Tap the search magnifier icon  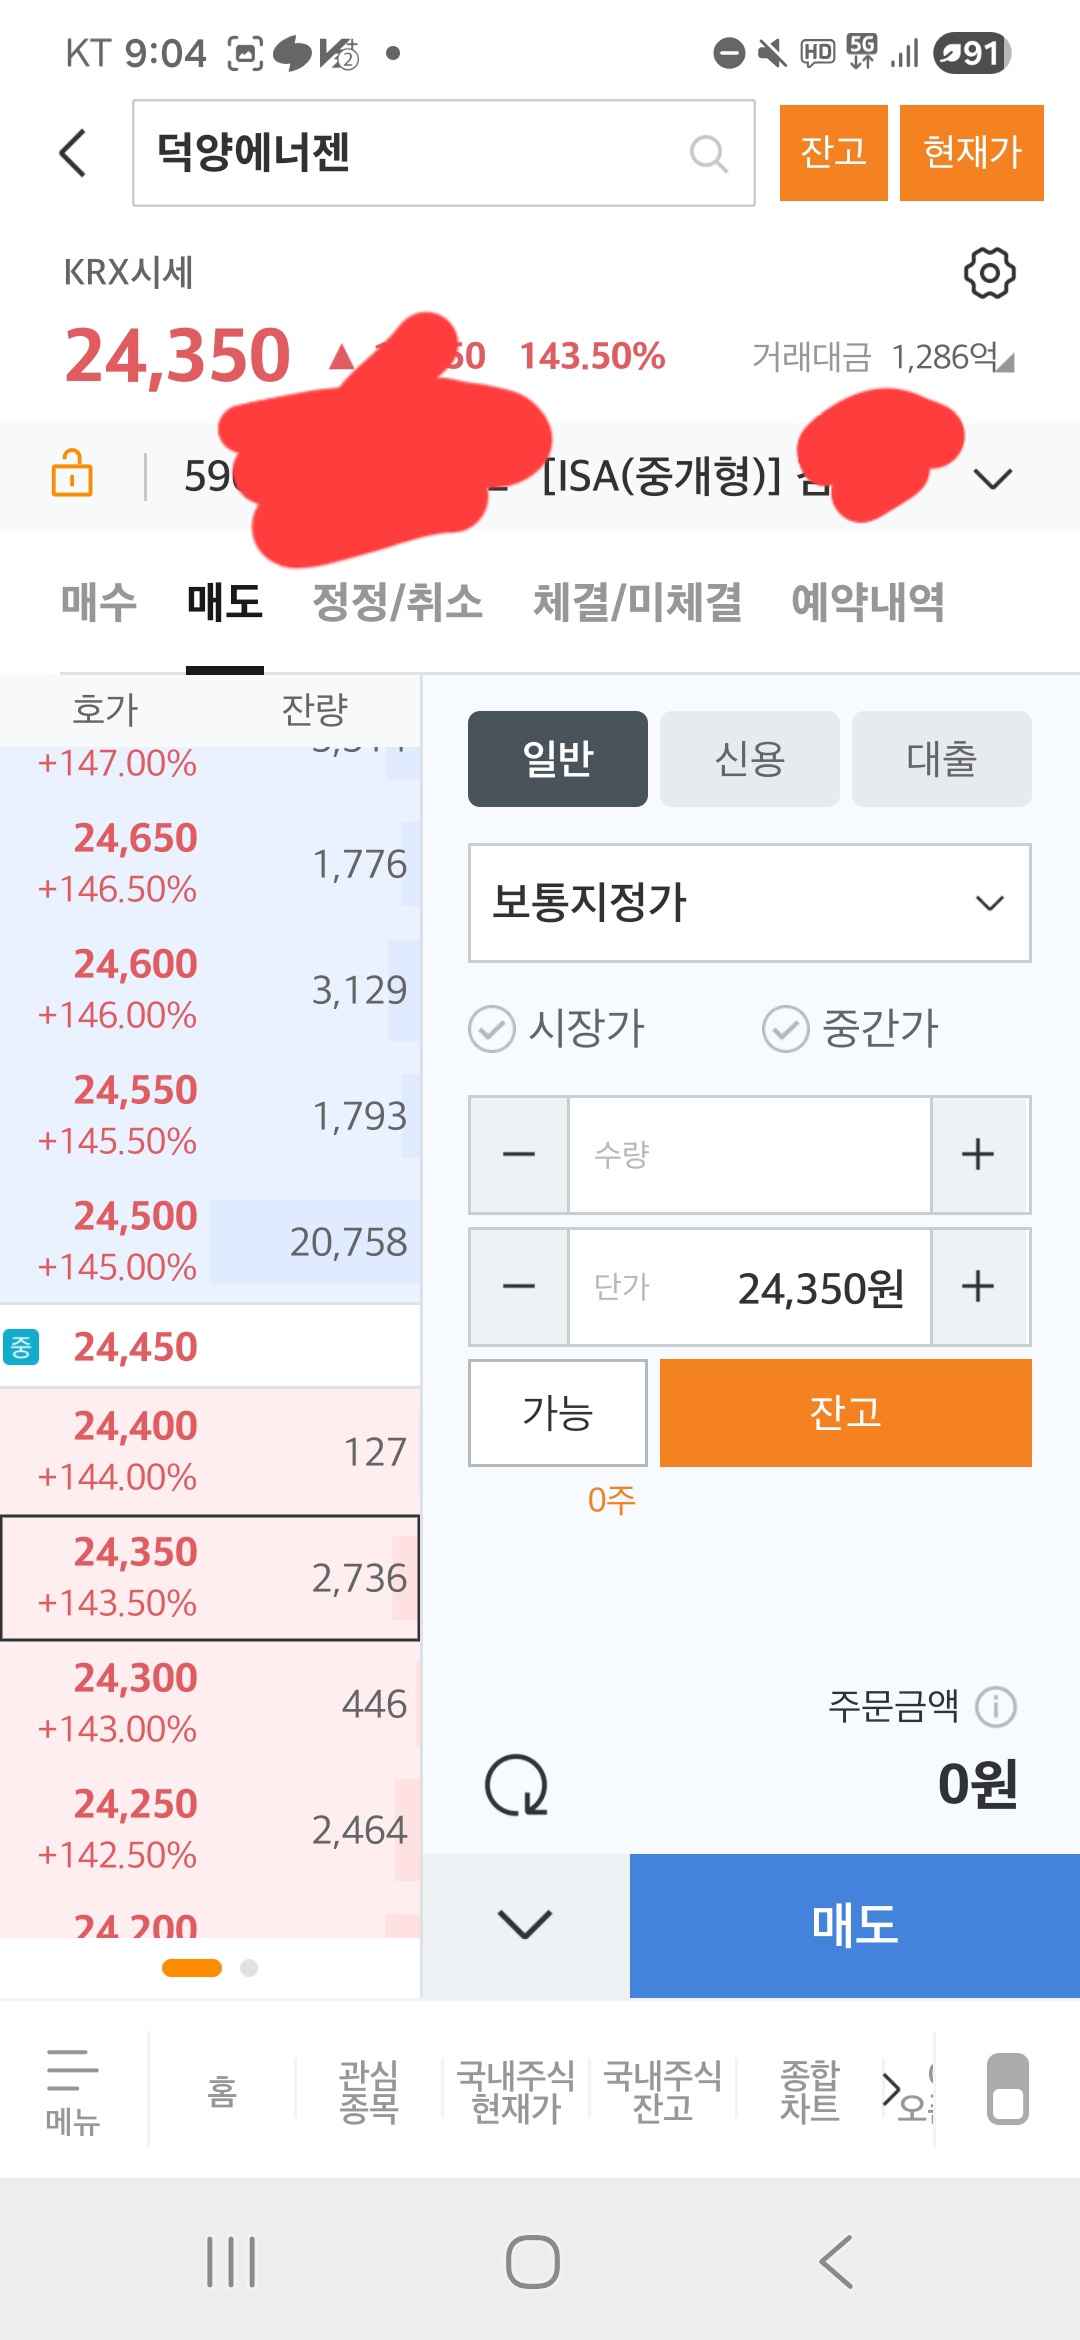[x=708, y=154]
